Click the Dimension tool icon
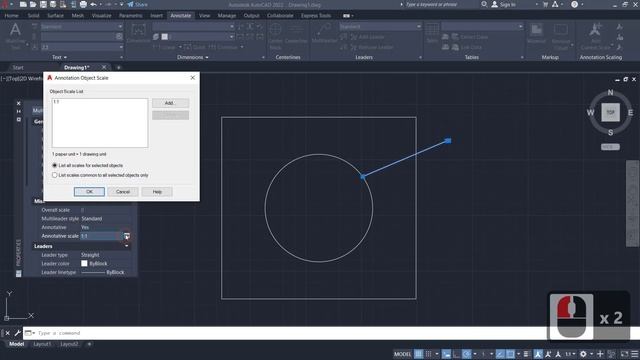This screenshot has height=360, width=640. tap(139, 30)
